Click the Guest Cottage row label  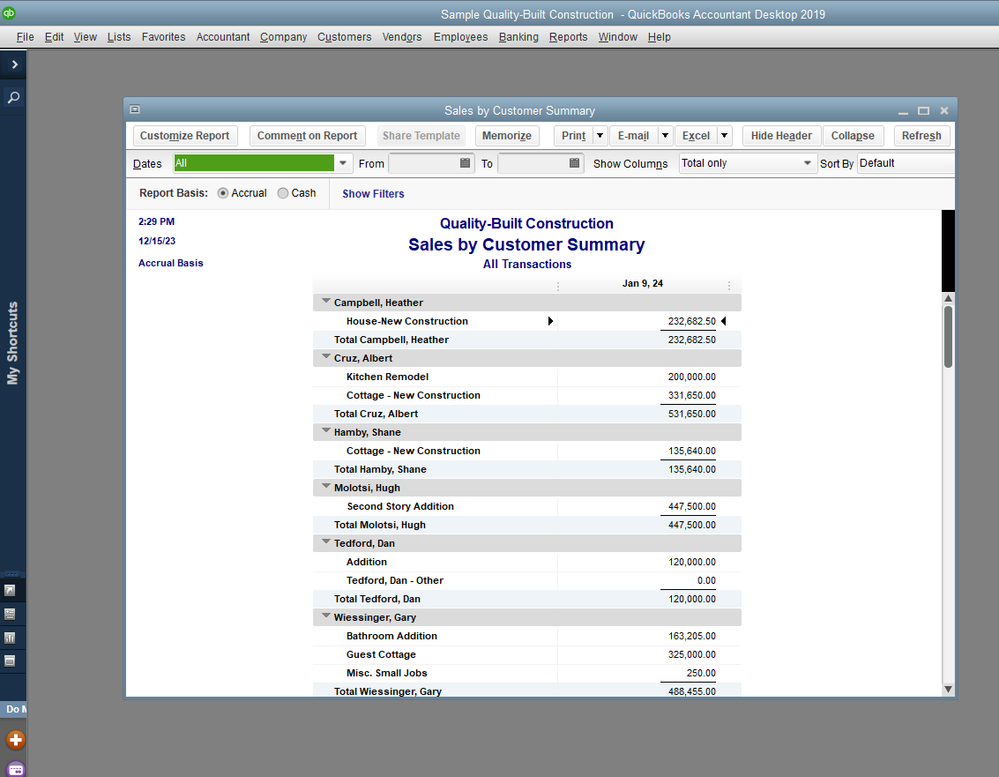(x=381, y=654)
